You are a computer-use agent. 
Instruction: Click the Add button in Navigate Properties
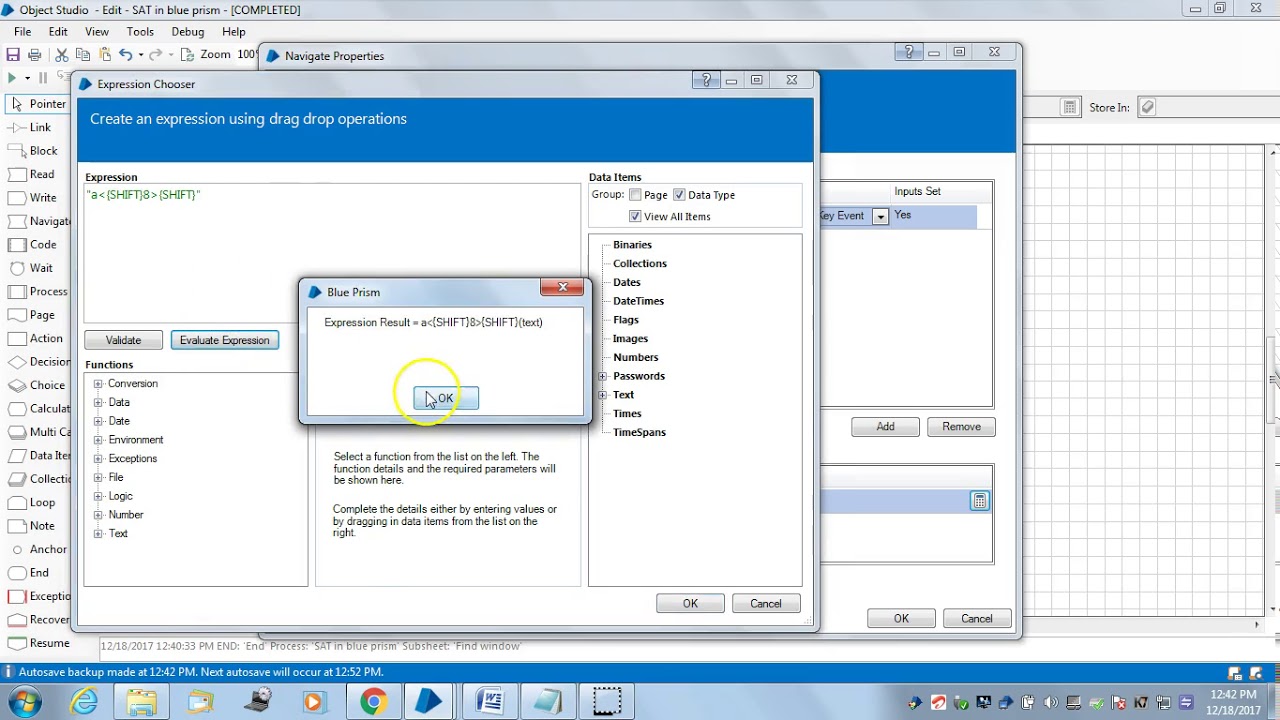click(x=886, y=426)
